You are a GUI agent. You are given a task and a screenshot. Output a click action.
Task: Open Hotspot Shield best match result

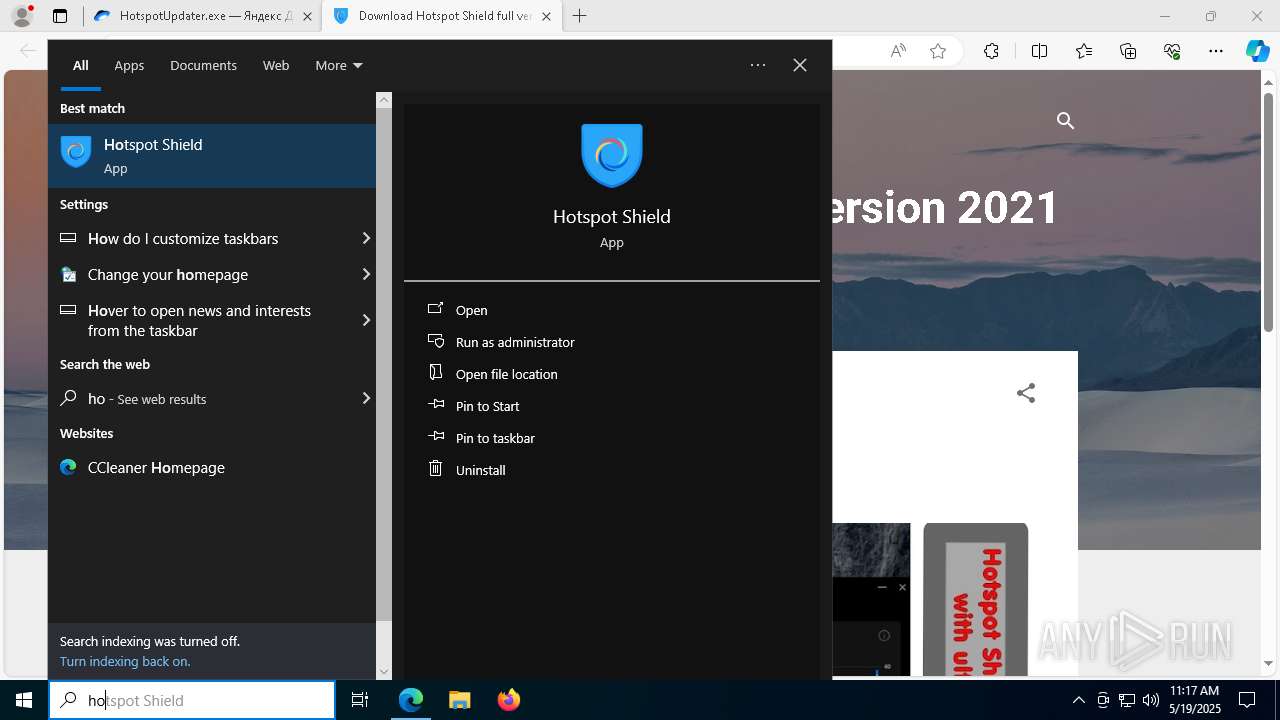point(212,156)
